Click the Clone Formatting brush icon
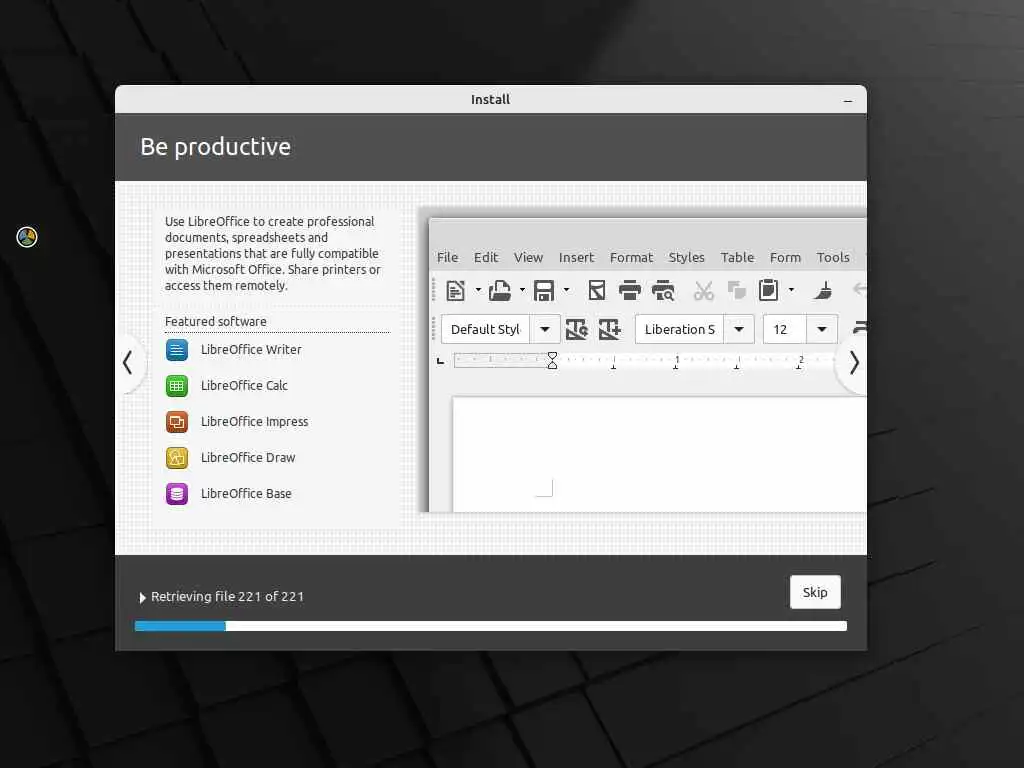The image size is (1024, 768). pyautogui.click(x=823, y=290)
